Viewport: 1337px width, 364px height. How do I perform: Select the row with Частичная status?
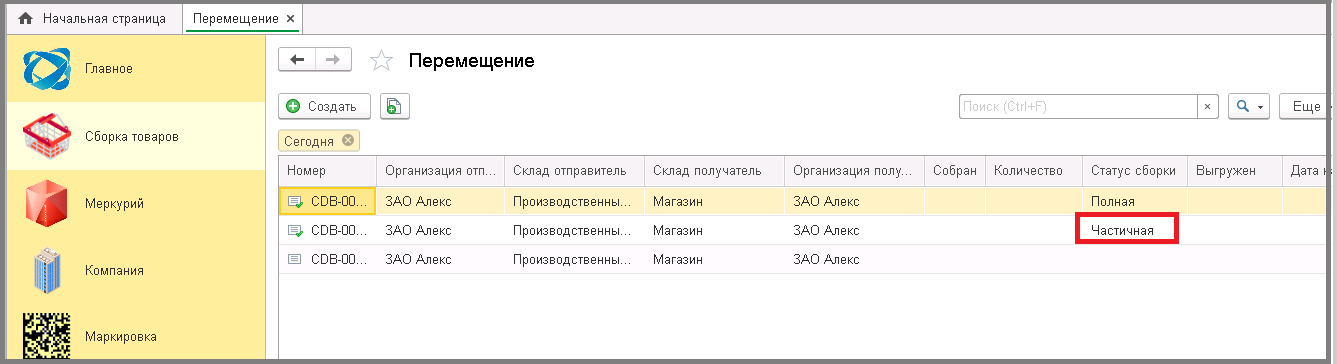[x=805, y=230]
